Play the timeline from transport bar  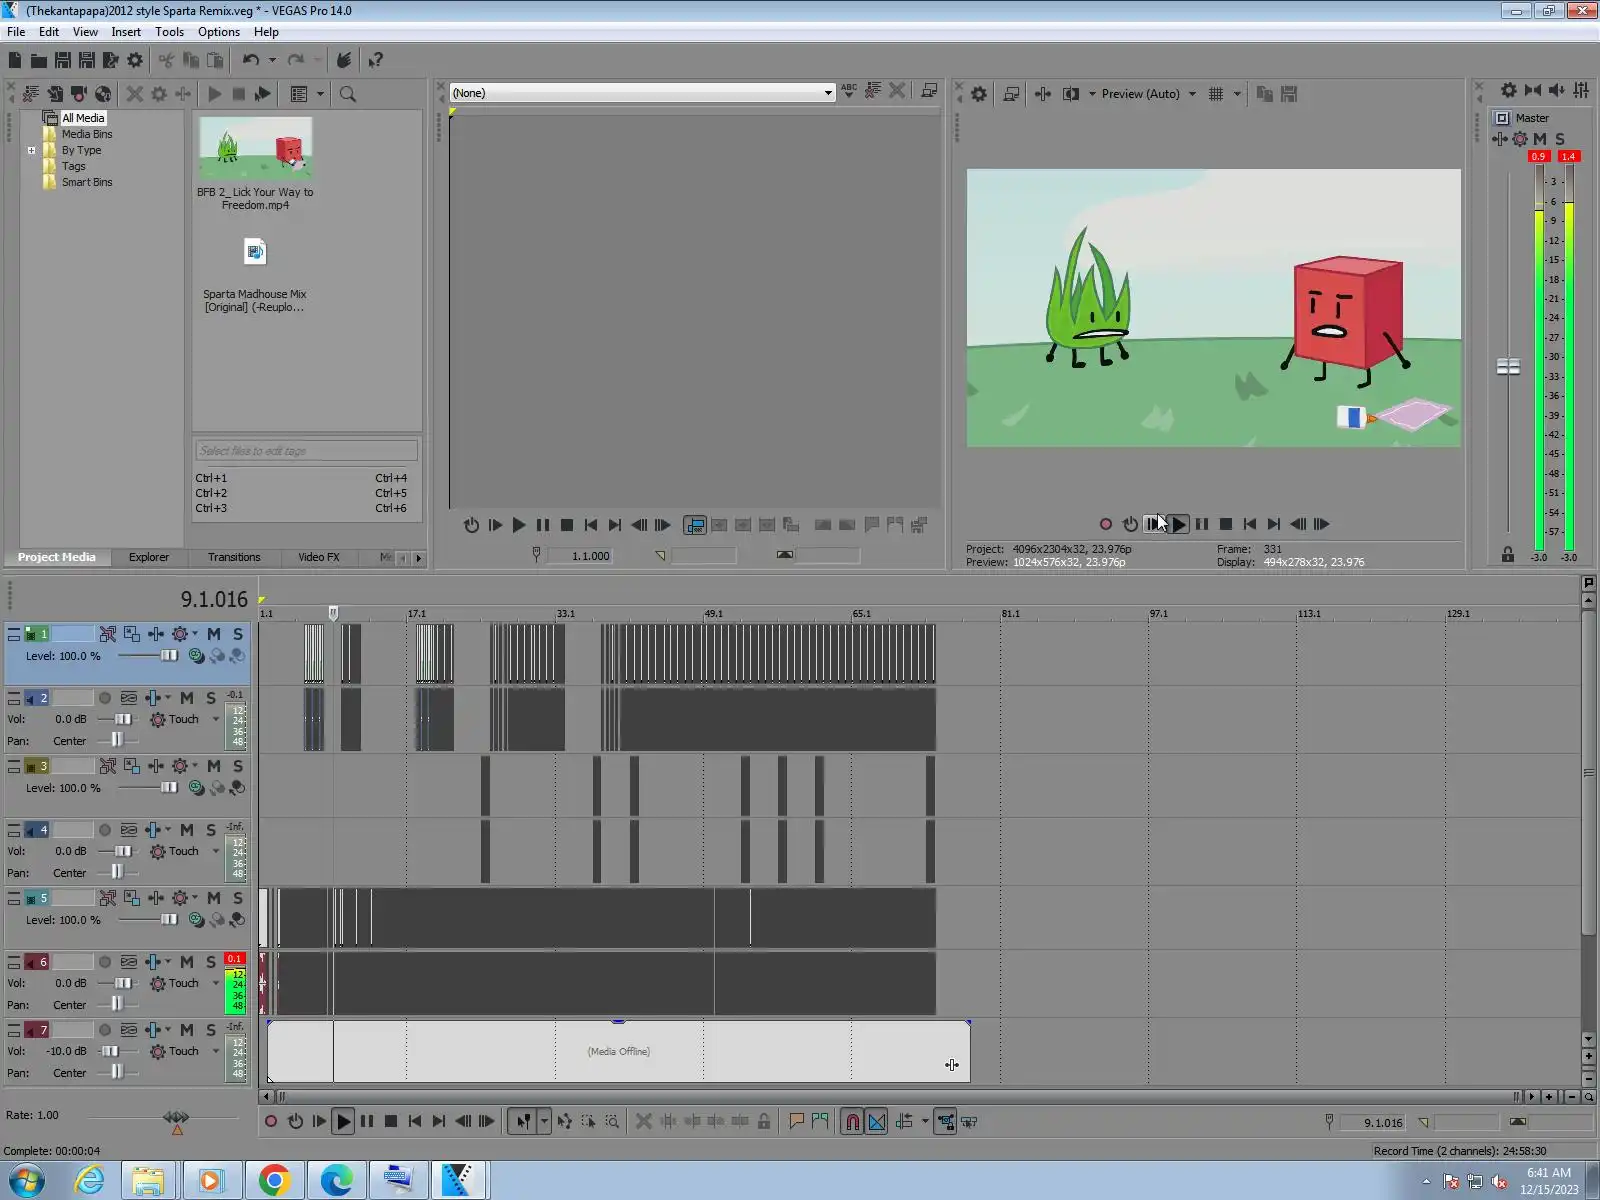(342, 1122)
